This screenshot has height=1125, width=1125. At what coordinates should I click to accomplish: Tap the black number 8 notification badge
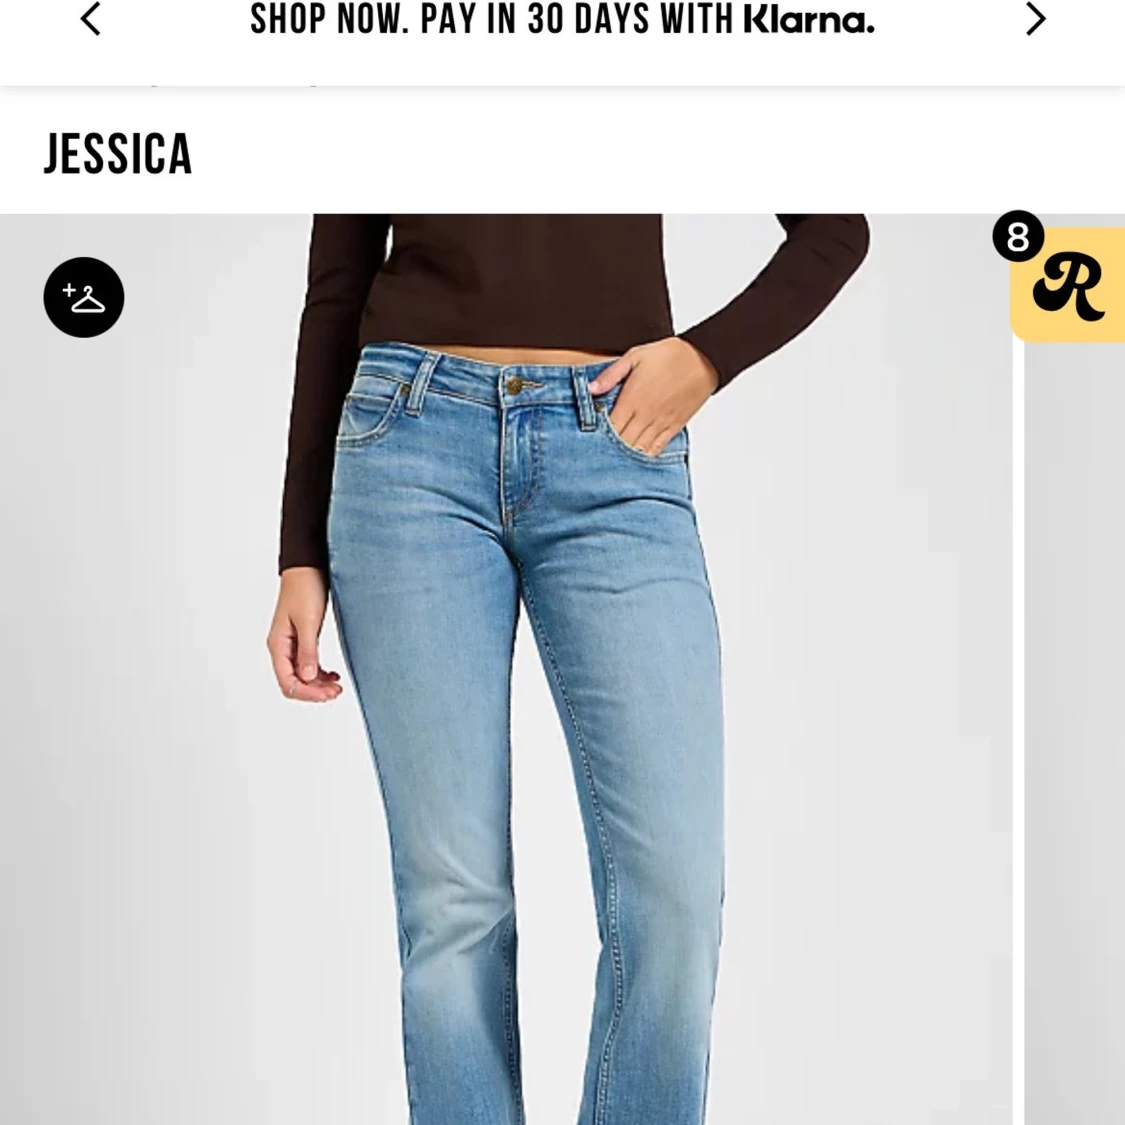(x=1018, y=236)
